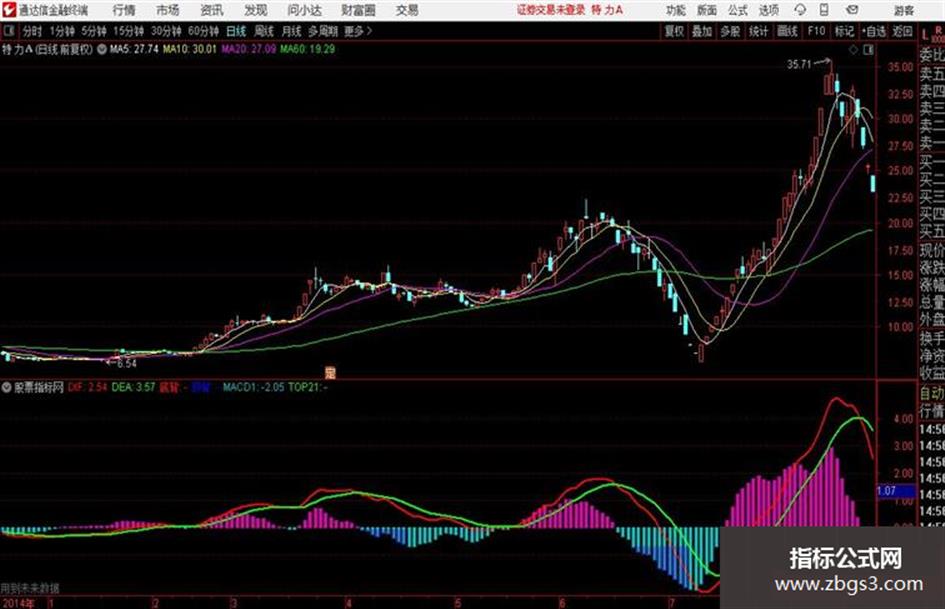Viewport: 945px width, 609px height.
Task: Click the 游客 user account label
Action: point(903,10)
